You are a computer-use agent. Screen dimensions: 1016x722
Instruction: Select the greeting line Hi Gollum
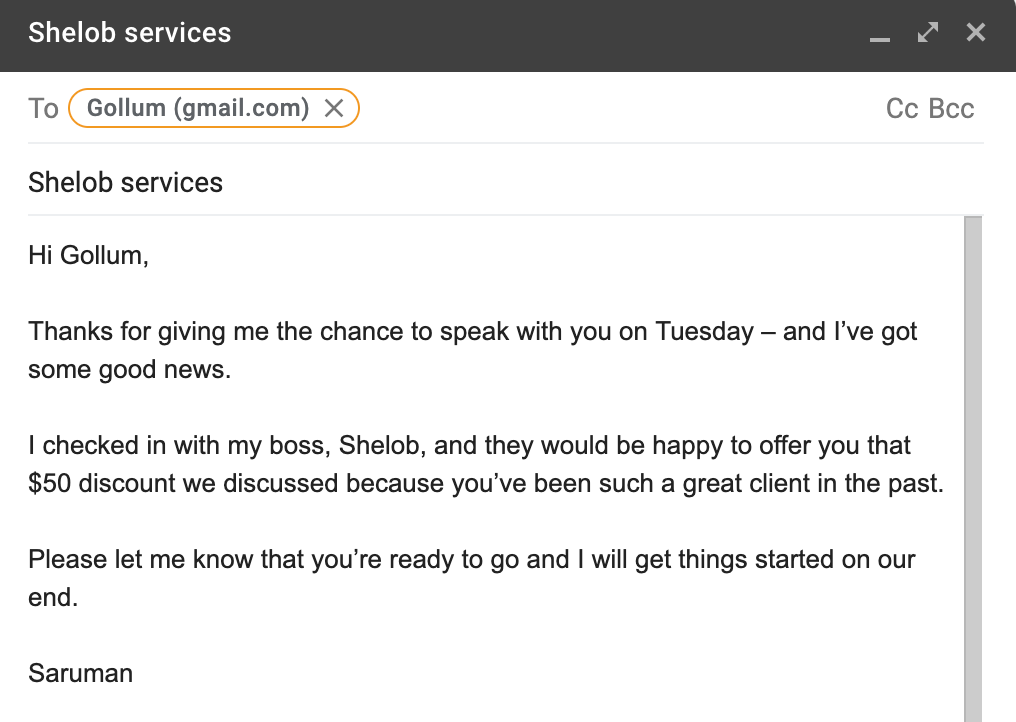(x=88, y=254)
